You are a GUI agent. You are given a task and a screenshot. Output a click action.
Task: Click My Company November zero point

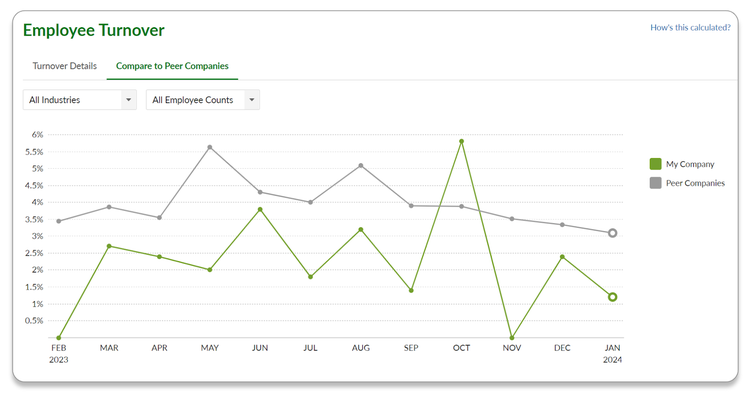click(512, 338)
